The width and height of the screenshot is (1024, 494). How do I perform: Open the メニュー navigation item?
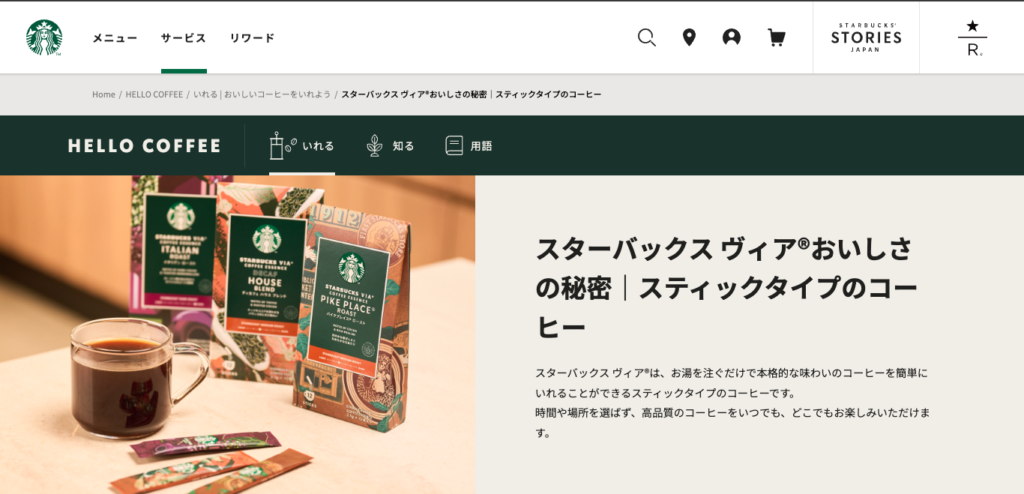tap(115, 38)
